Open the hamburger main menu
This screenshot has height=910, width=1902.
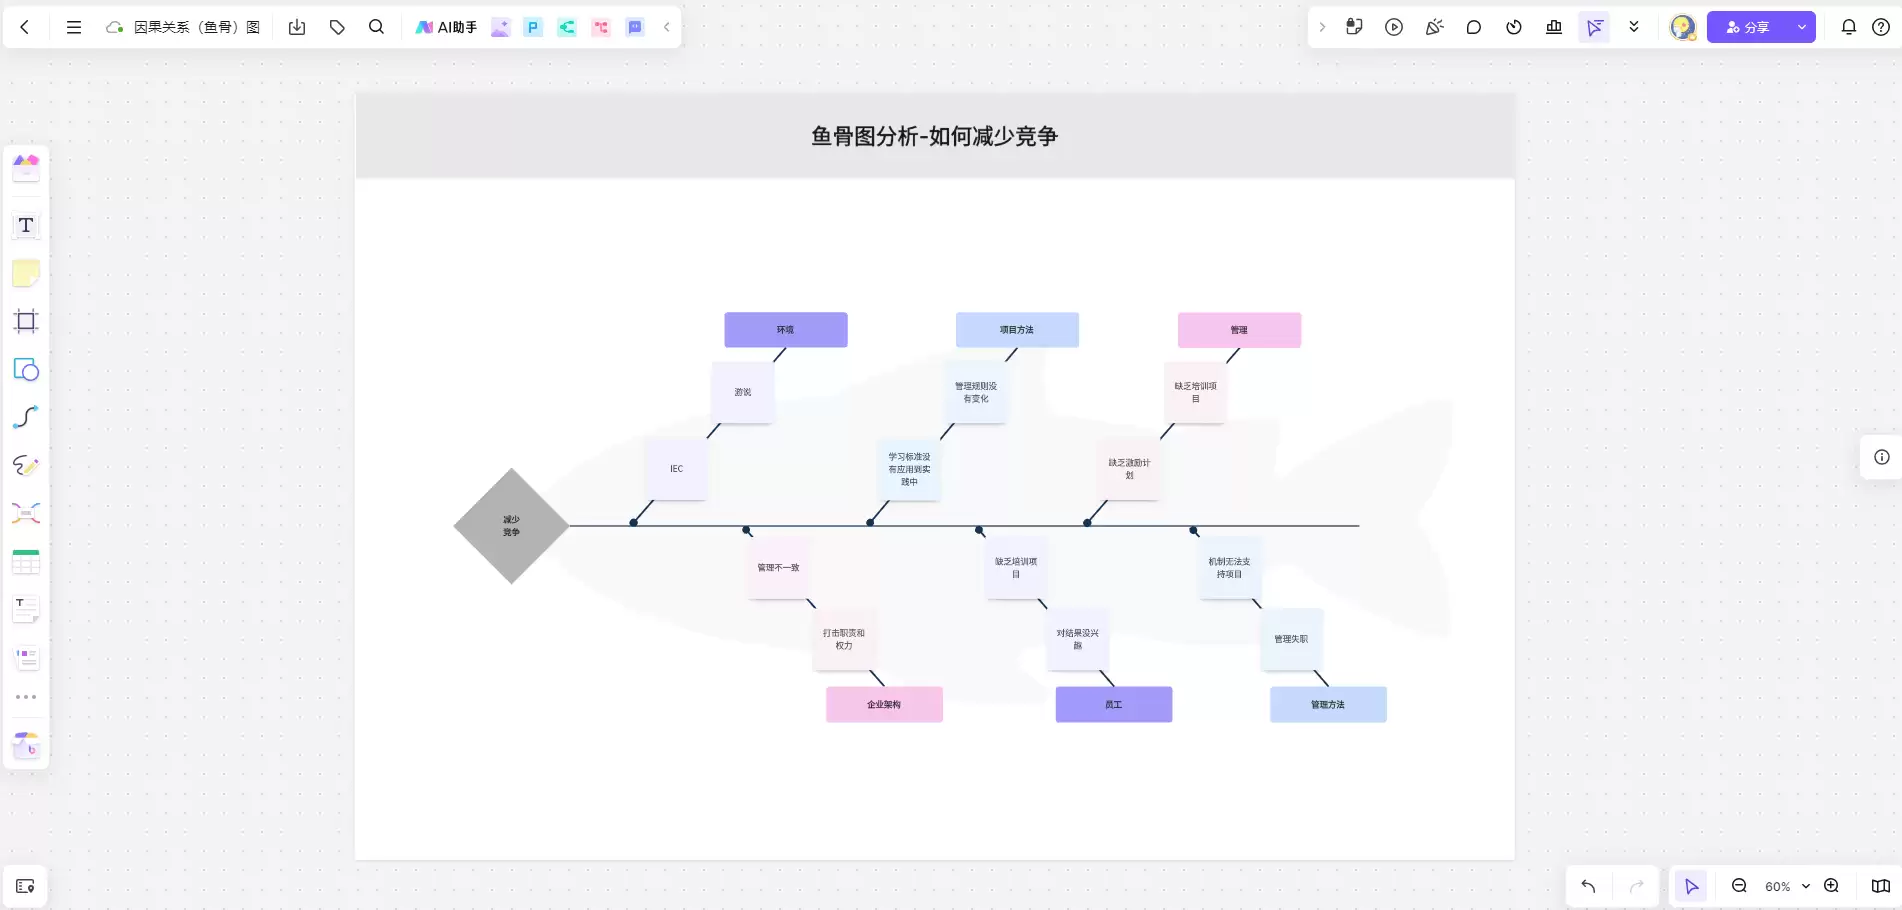click(74, 27)
